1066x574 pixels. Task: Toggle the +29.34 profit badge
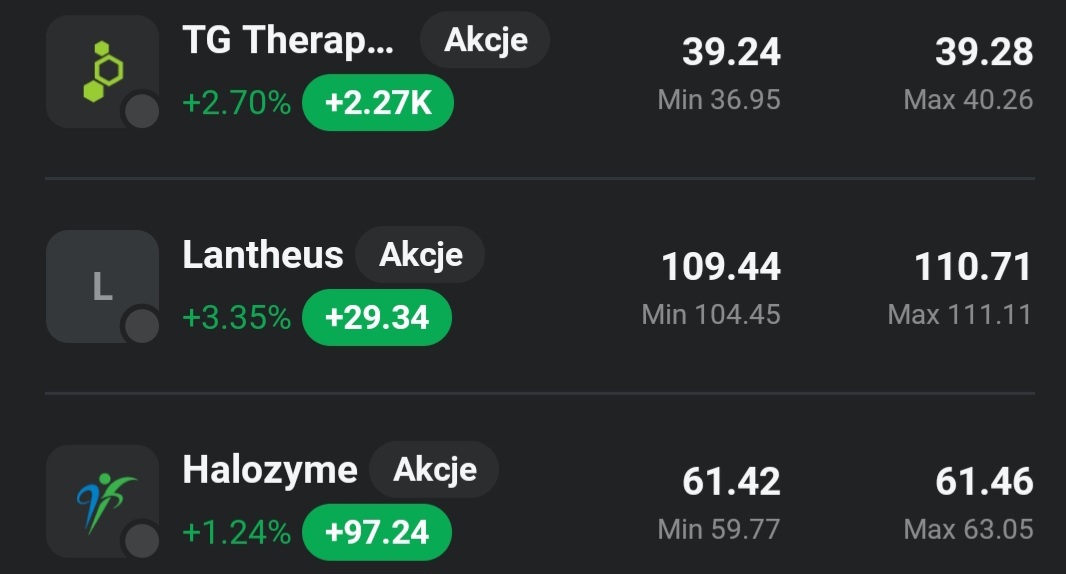click(x=377, y=318)
